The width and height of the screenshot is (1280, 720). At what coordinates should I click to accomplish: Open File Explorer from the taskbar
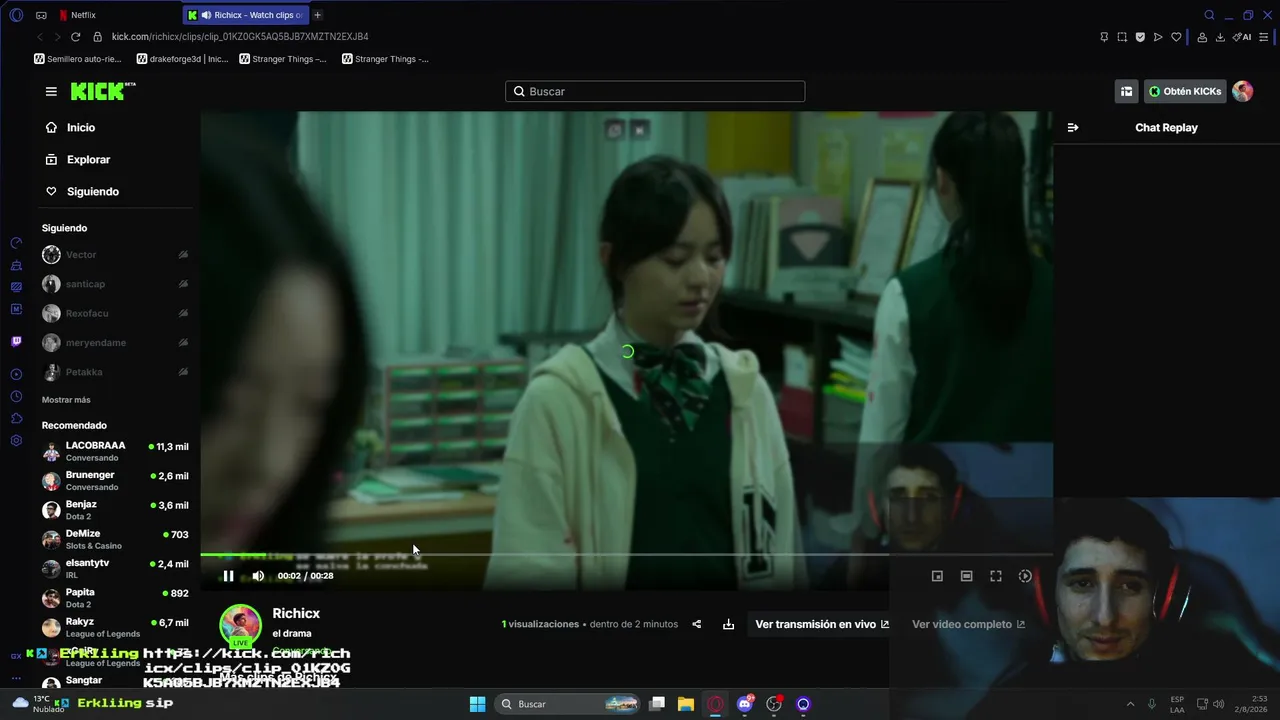click(686, 704)
